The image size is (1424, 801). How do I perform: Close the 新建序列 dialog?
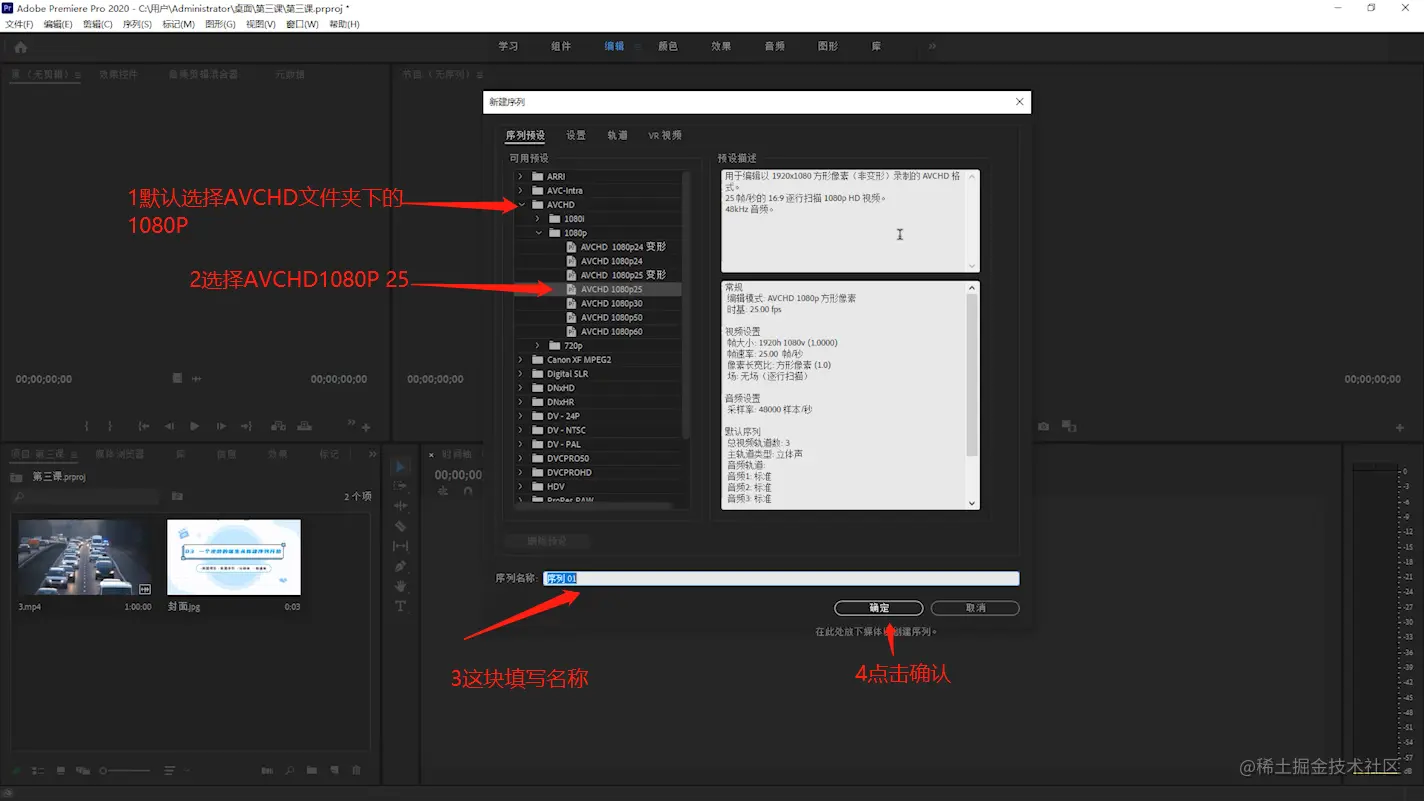coord(1019,102)
